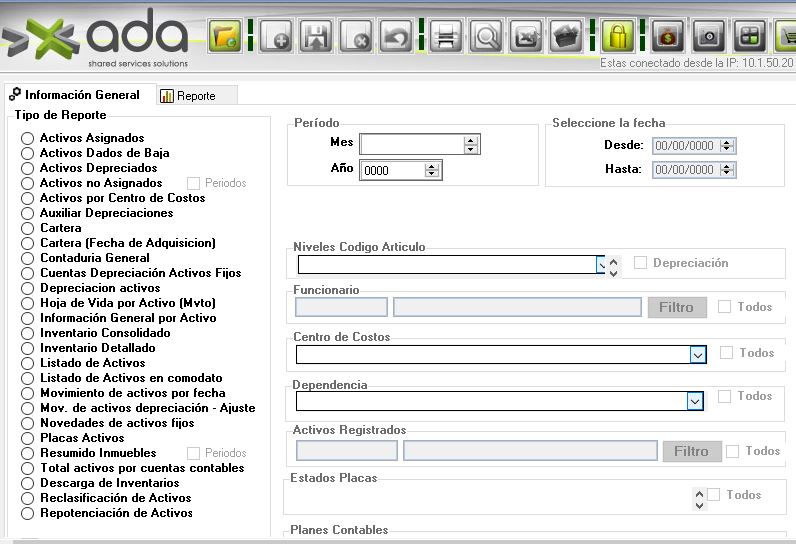This screenshot has width=796, height=544.
Task: Click the magnifying glass search icon
Action: pyautogui.click(x=487, y=38)
